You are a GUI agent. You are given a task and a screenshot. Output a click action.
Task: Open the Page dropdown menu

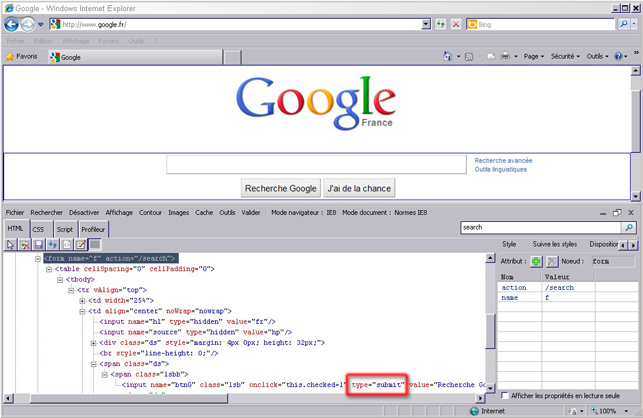534,56
